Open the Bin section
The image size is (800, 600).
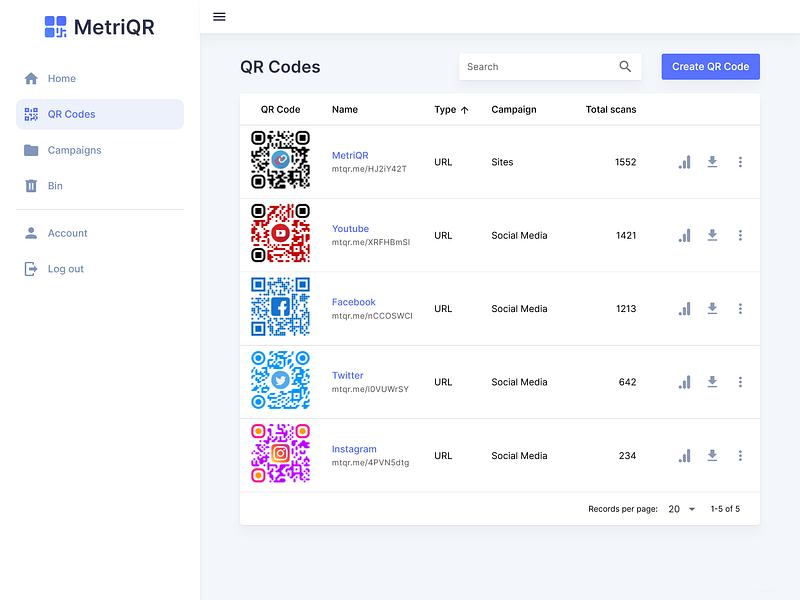[x=100, y=186]
